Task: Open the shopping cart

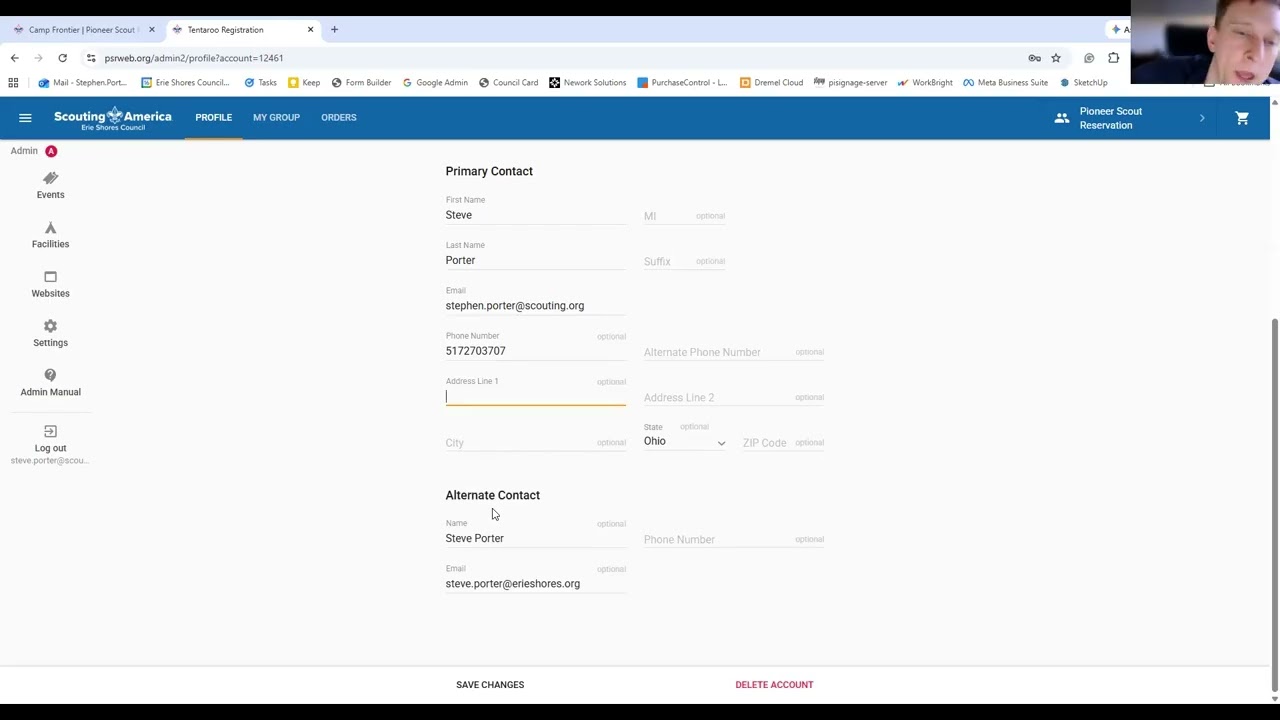Action: 1242,118
